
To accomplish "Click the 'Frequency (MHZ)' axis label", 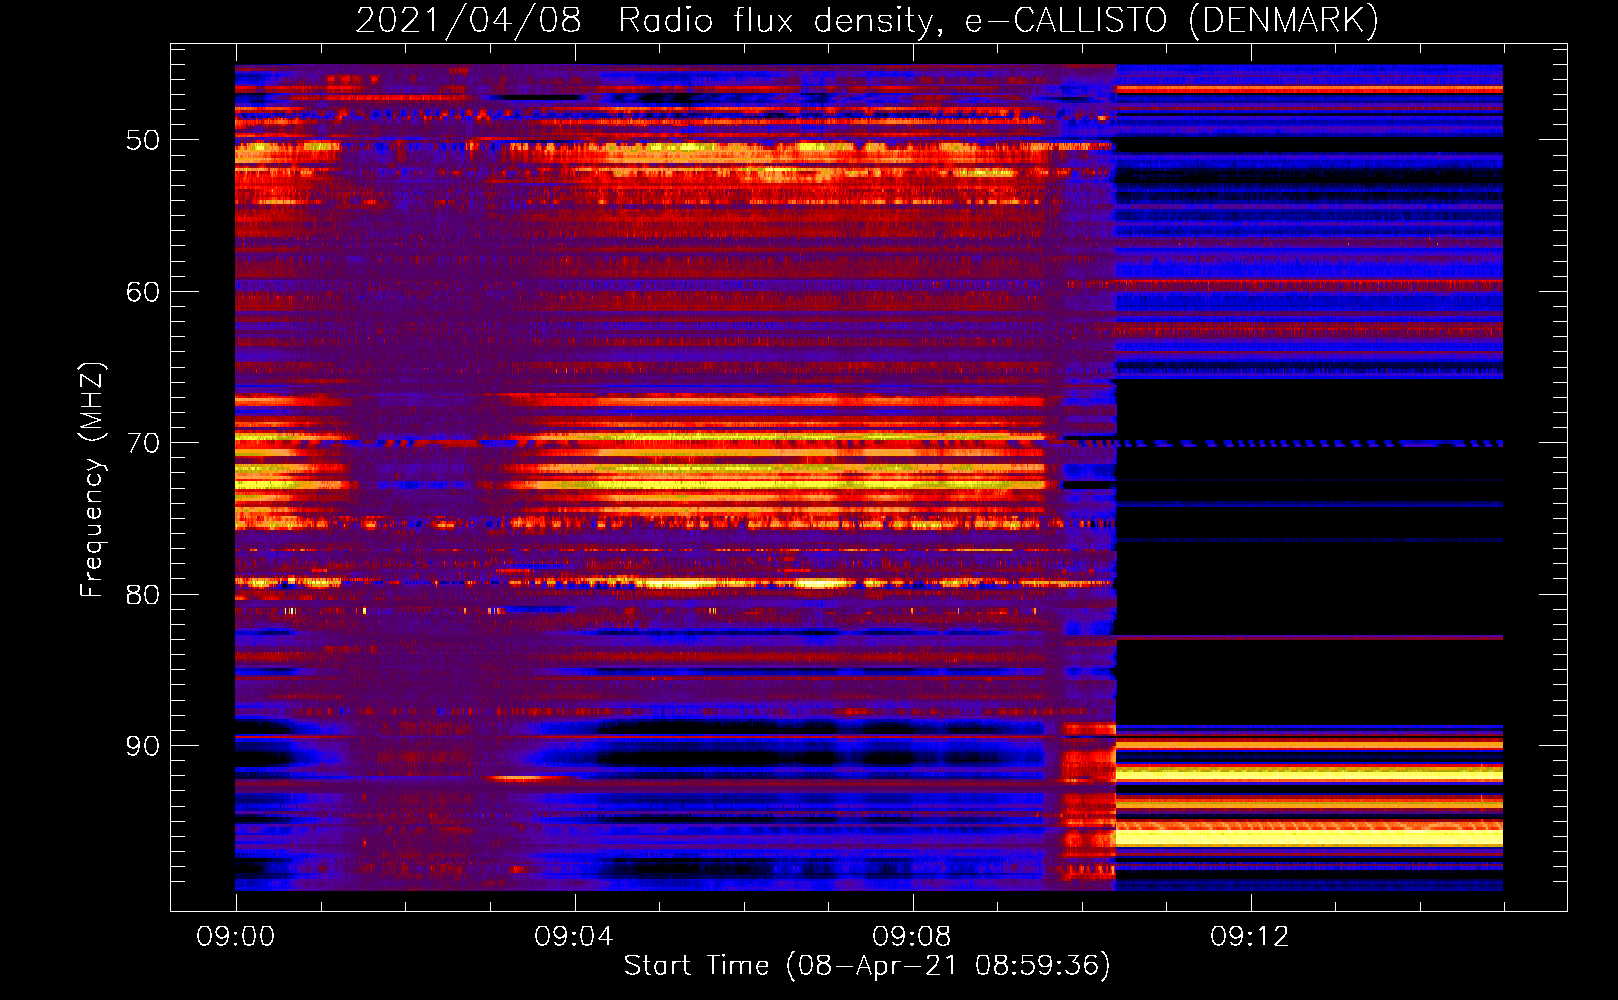I will [92, 480].
